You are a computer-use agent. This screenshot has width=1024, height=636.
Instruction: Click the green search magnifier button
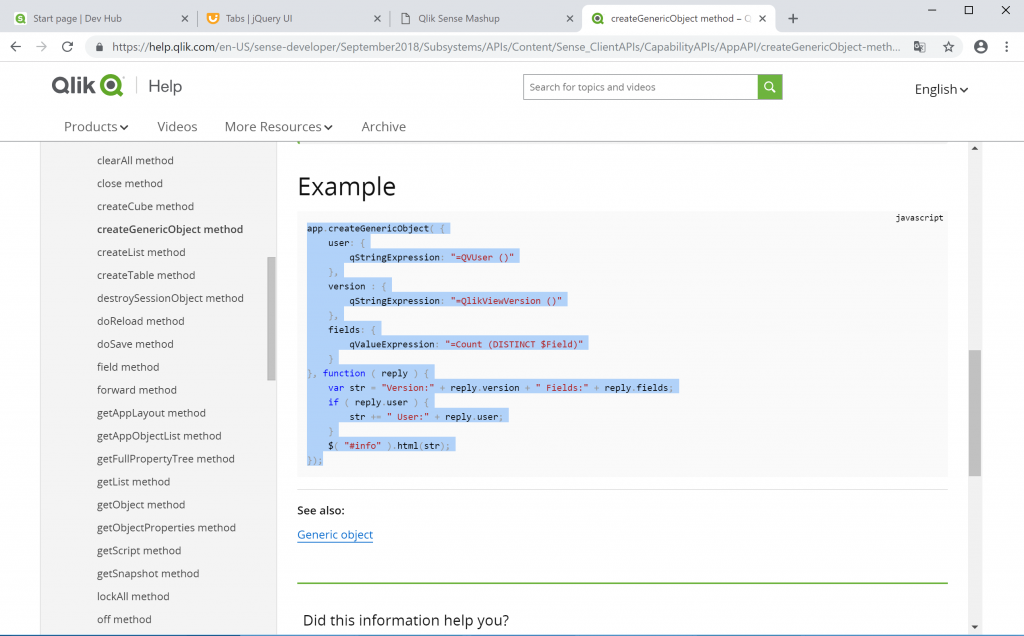771,87
